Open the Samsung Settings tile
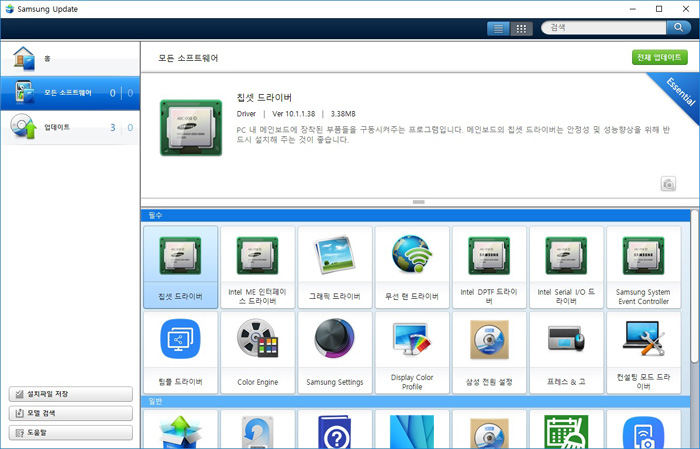The height and width of the screenshot is (449, 700). (x=334, y=351)
